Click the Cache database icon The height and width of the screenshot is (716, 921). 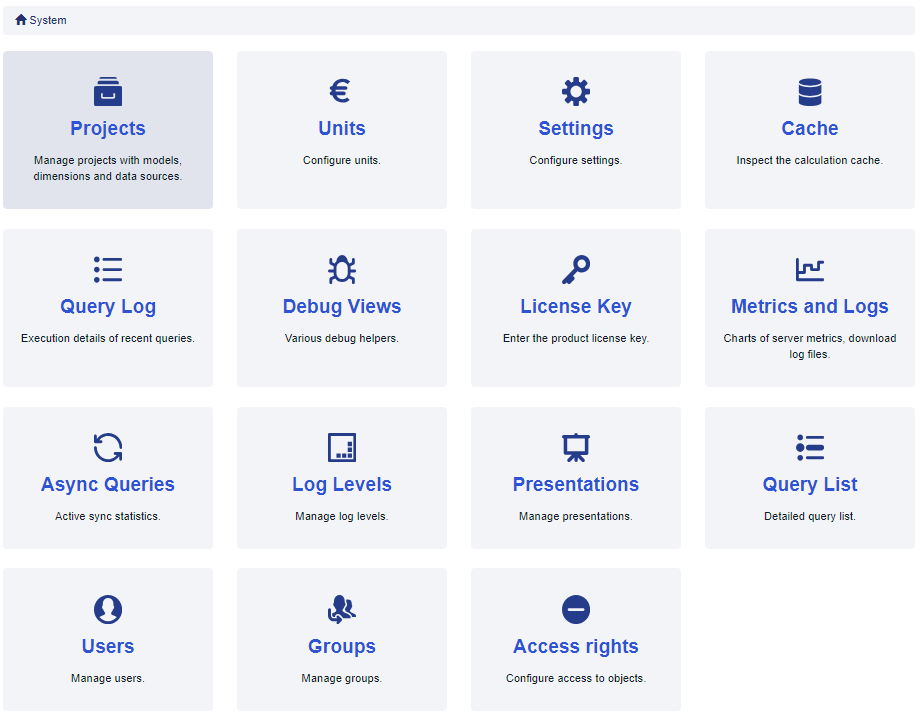pos(810,92)
